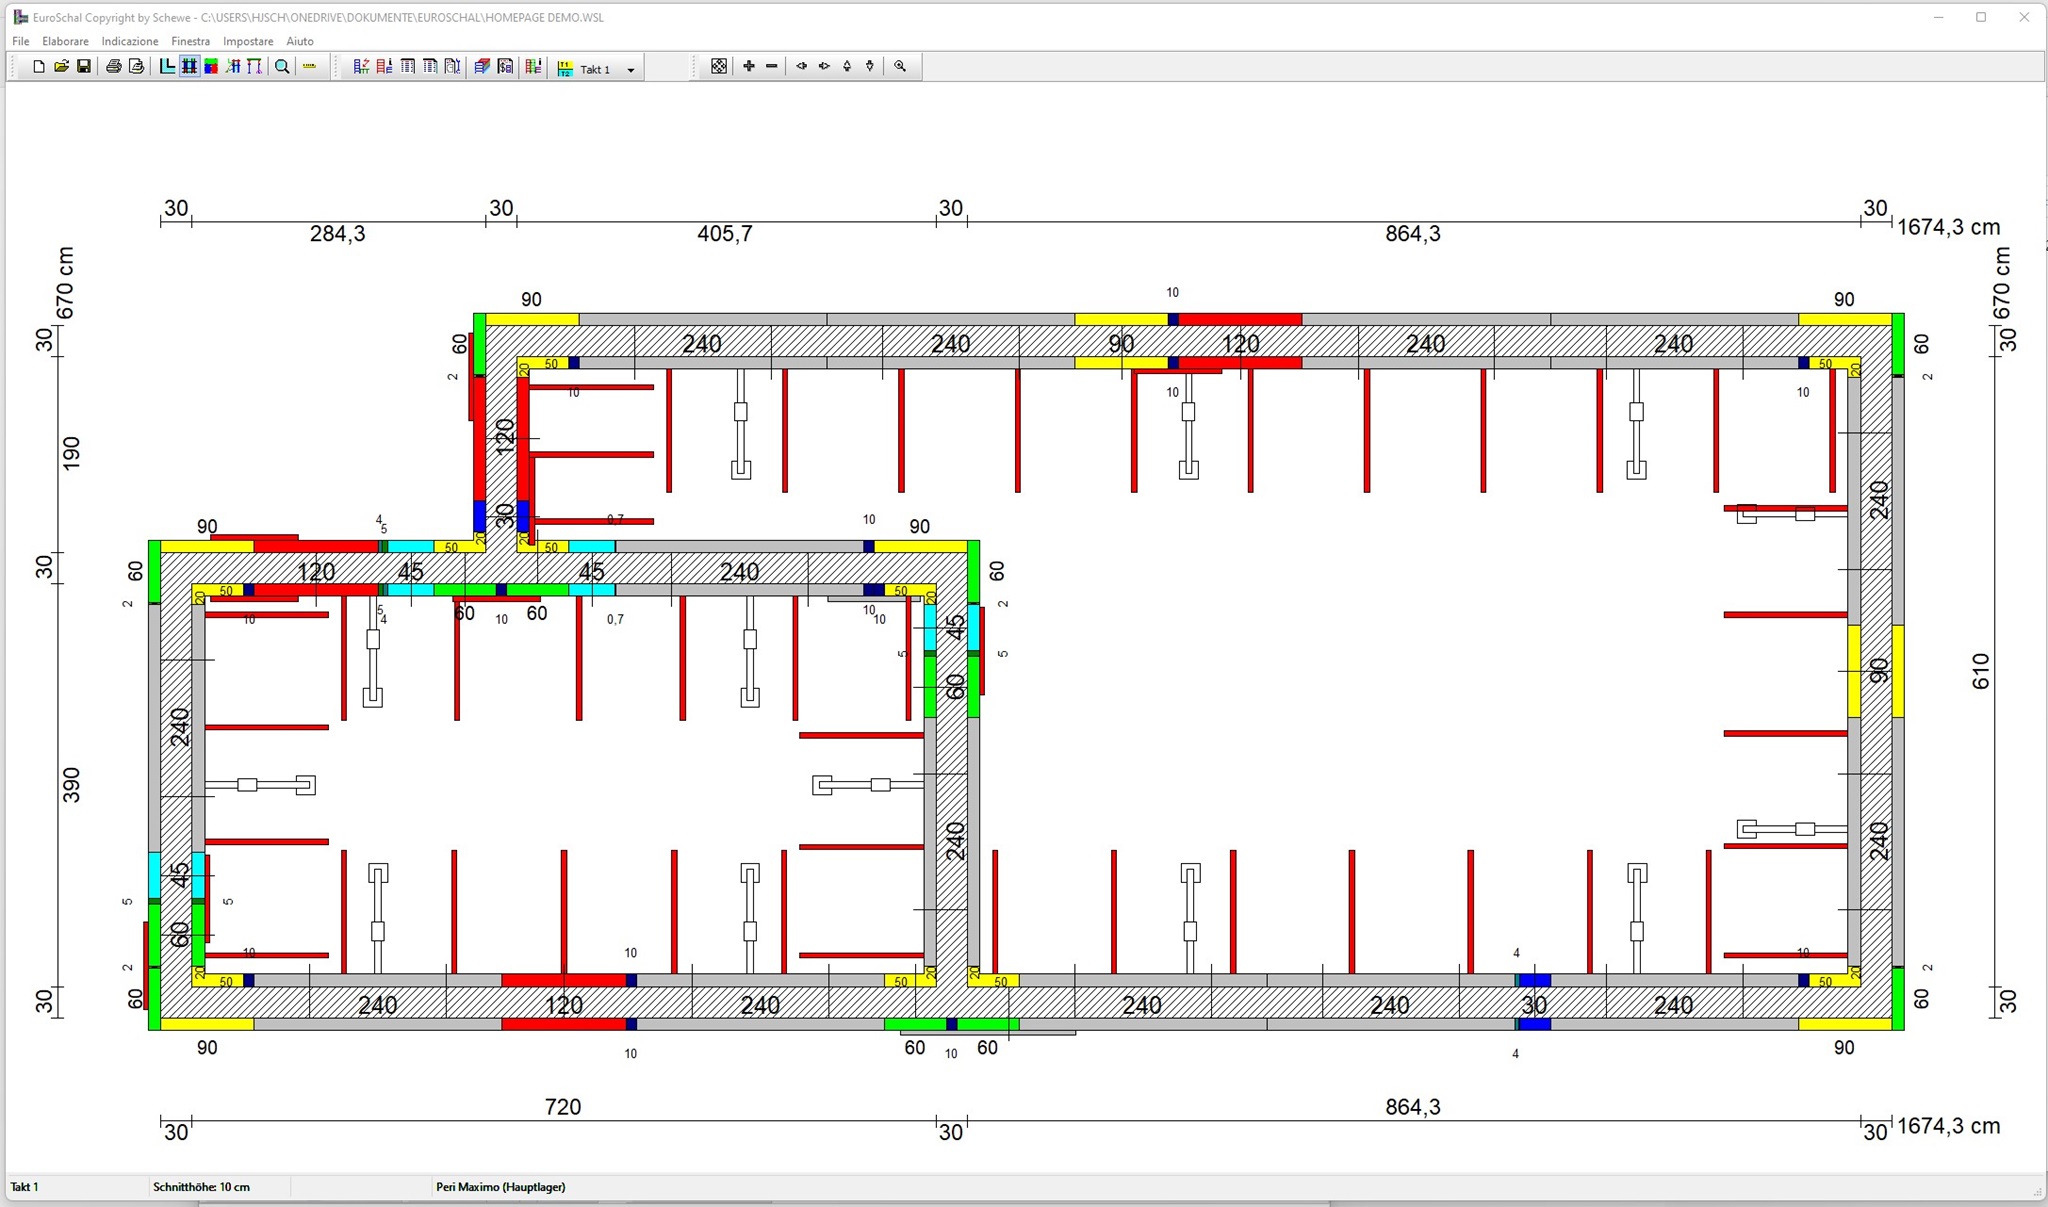Pan the view left with arrow icon
This screenshot has width=2048, height=1207.
click(x=801, y=67)
